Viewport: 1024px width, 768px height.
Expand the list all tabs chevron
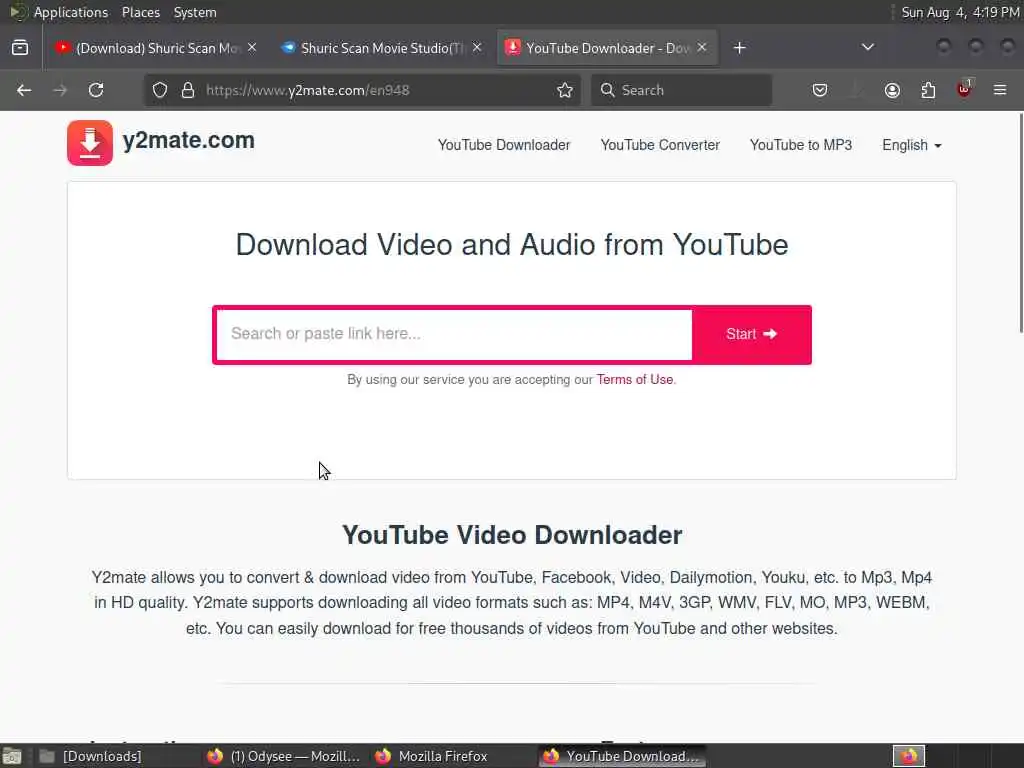(x=867, y=47)
